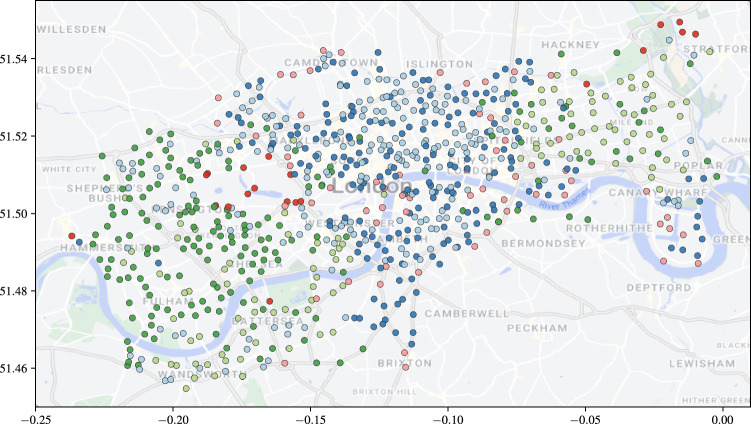Screen dimensions: 751x424
Task: Click the WILLESDEN map label
Action: (71, 29)
